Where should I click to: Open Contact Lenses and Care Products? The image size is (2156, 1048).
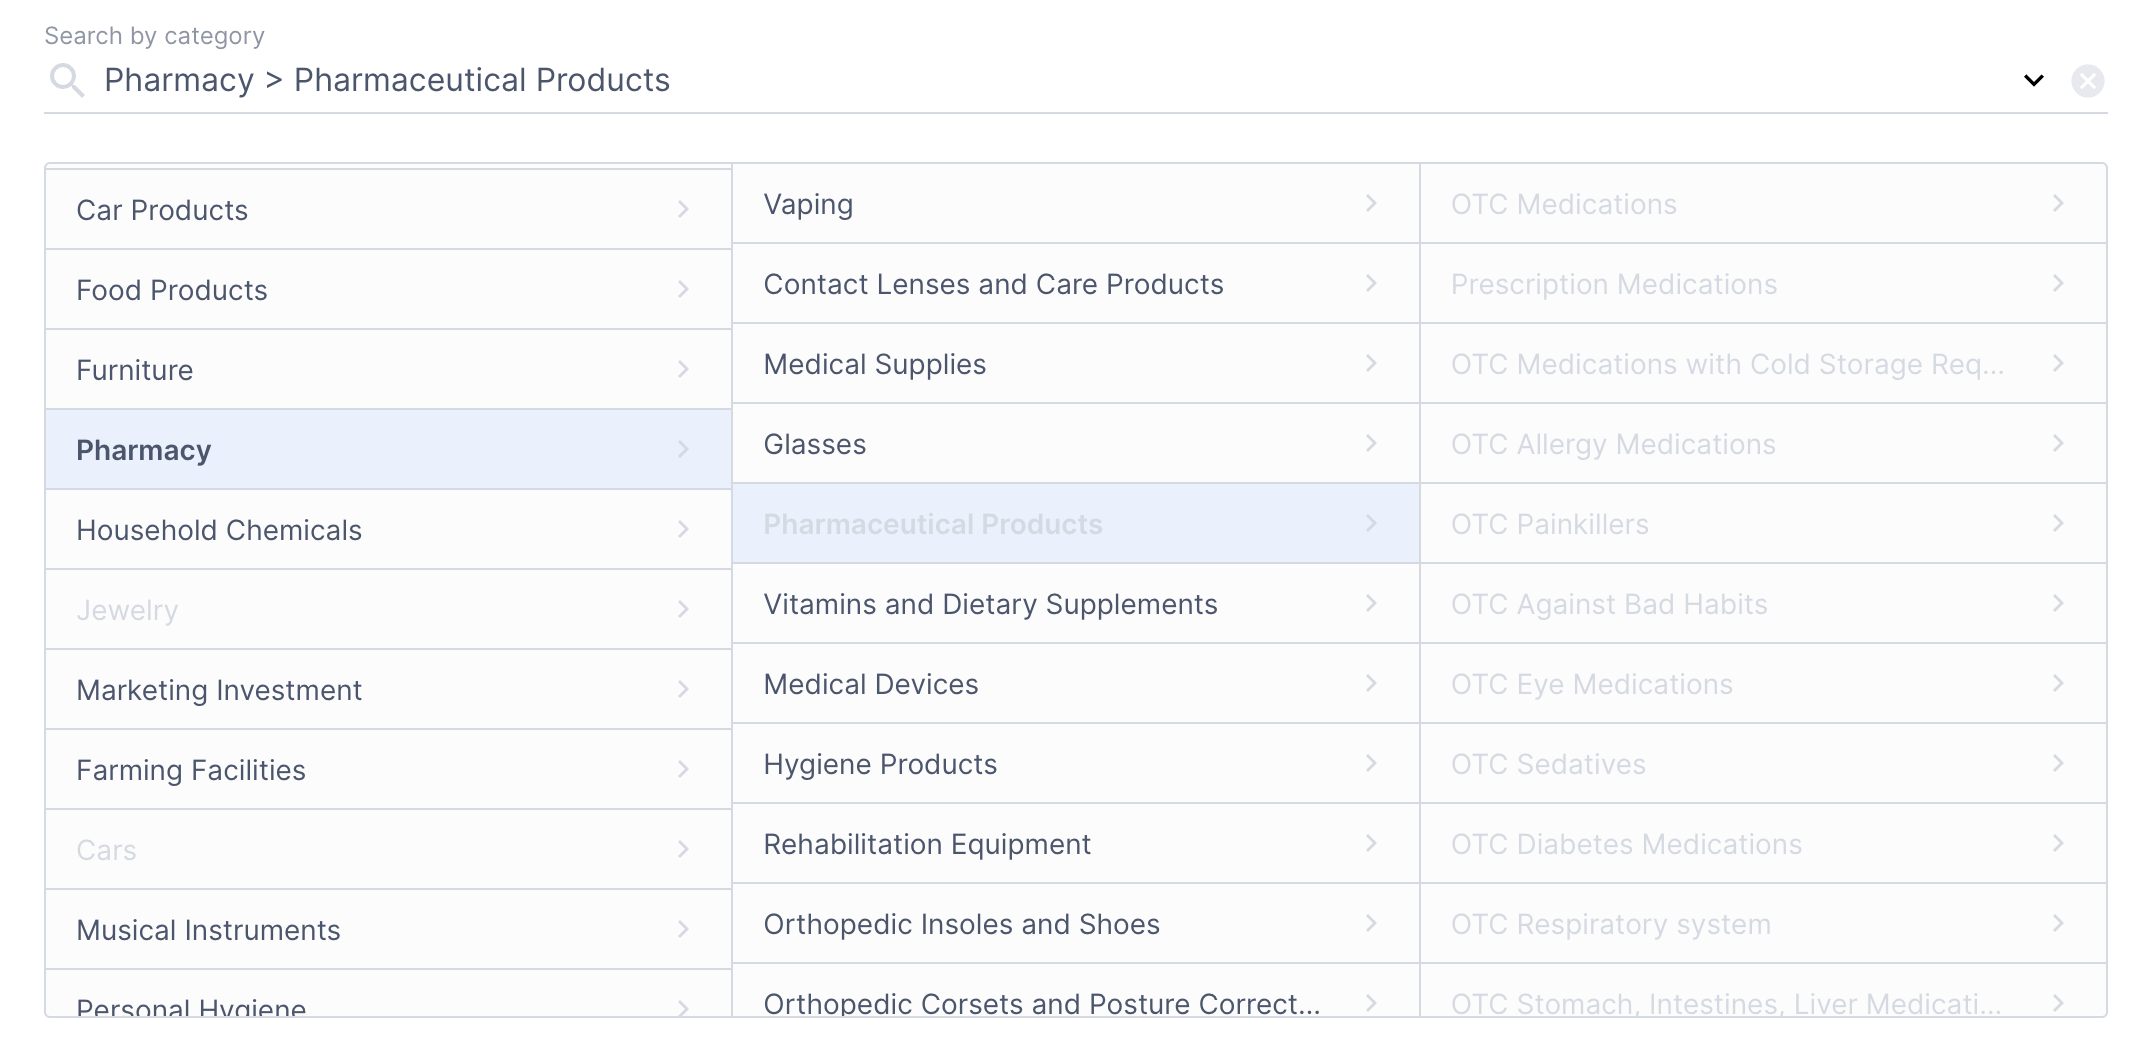click(x=1075, y=284)
